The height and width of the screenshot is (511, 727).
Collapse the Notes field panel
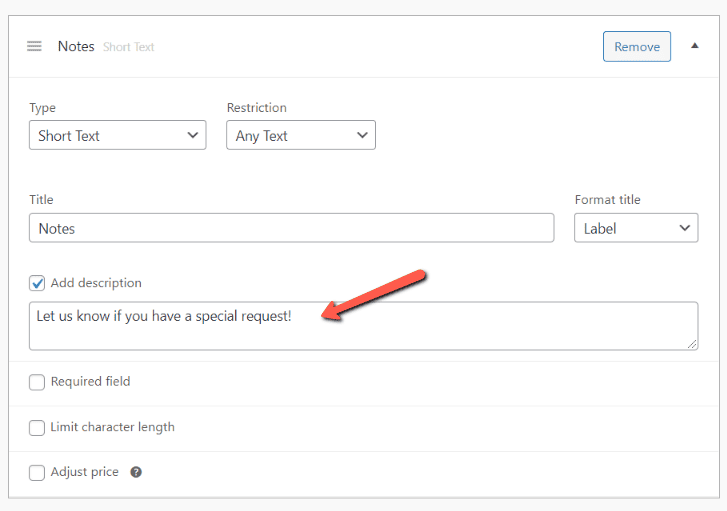coord(695,46)
